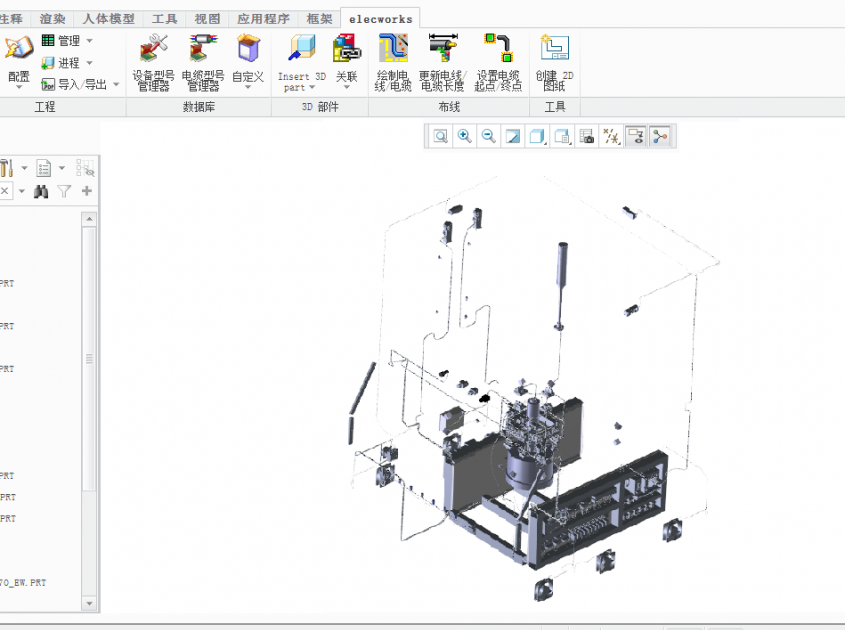This screenshot has width=845, height=630.
Task: Switch to the 应用程序 ribbon tab
Action: [x=264, y=19]
